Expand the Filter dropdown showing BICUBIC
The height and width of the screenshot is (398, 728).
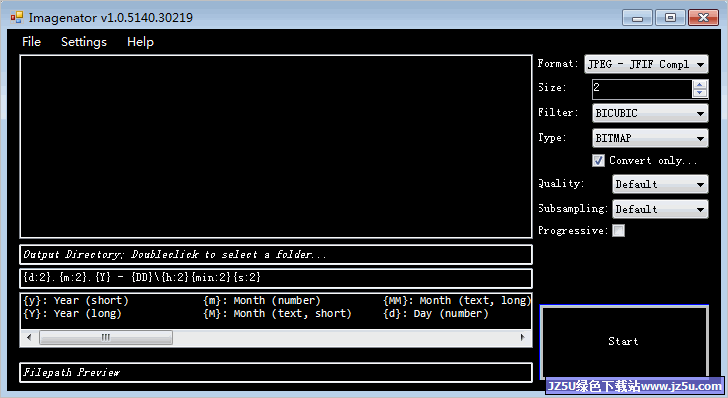point(650,113)
